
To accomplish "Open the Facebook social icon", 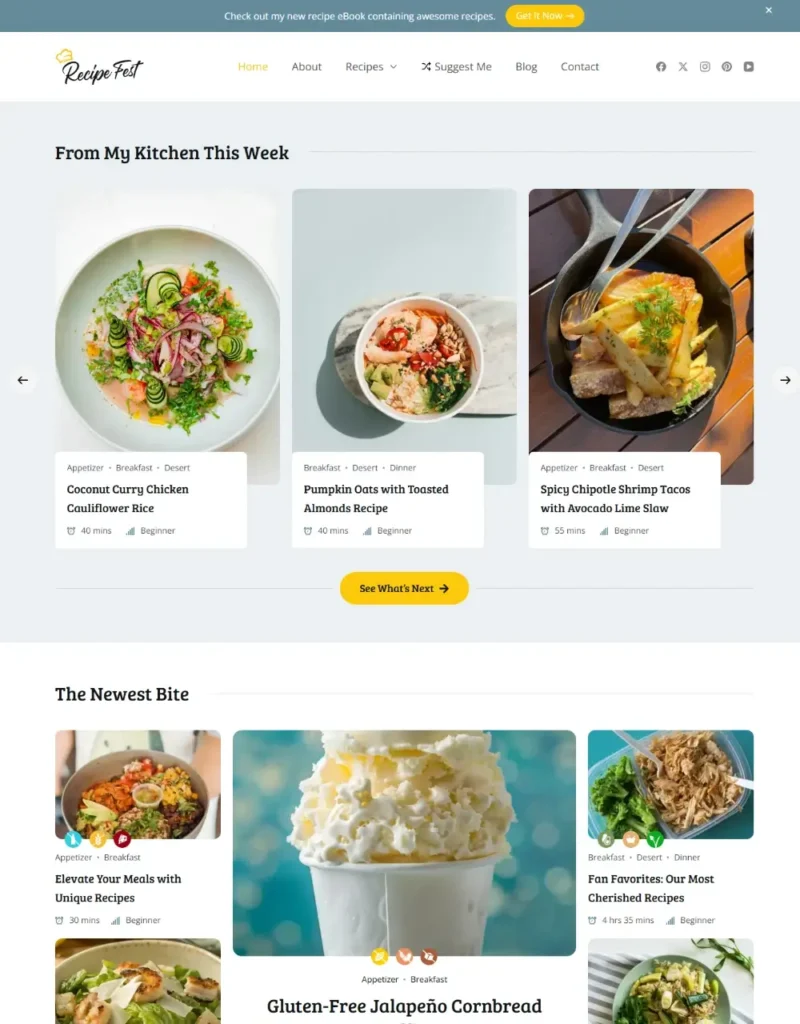I will tap(661, 67).
